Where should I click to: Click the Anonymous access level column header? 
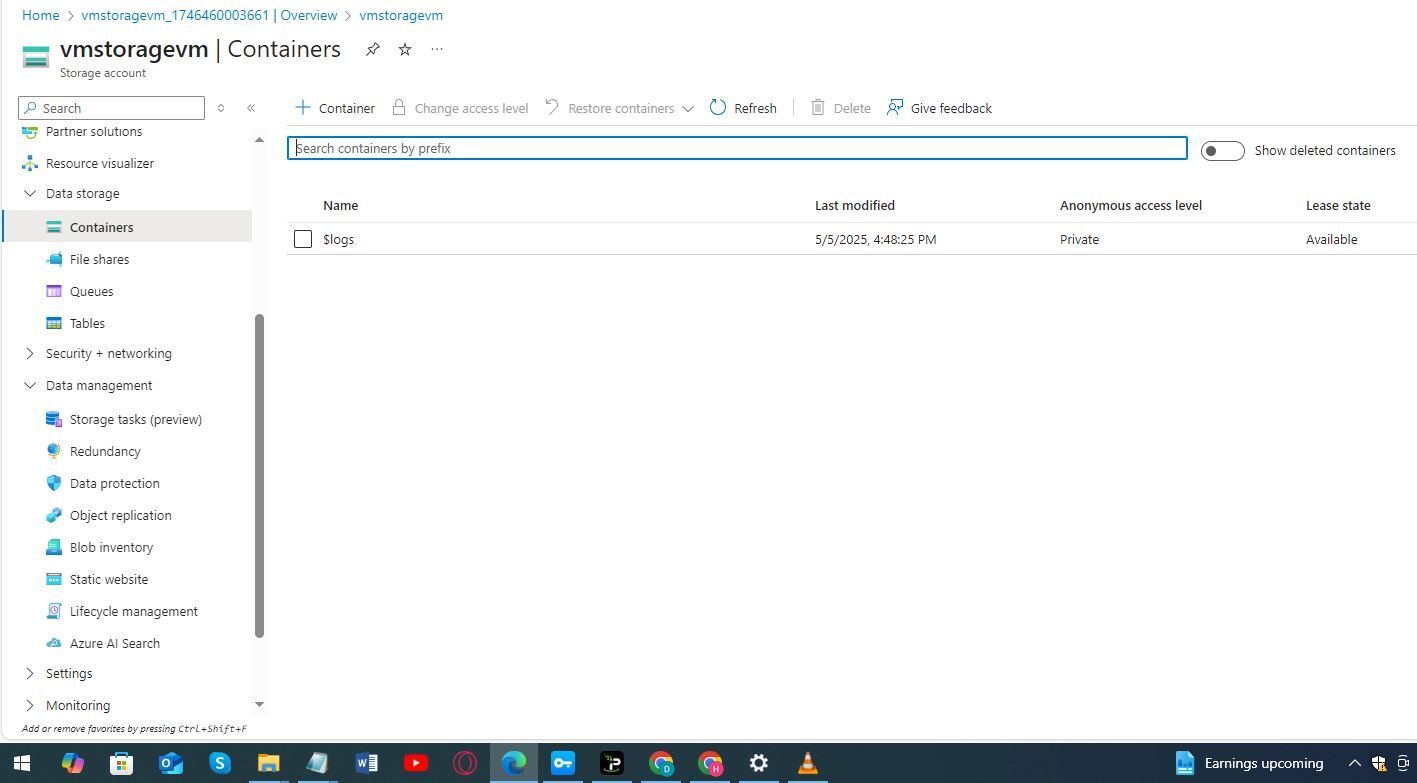click(1130, 205)
